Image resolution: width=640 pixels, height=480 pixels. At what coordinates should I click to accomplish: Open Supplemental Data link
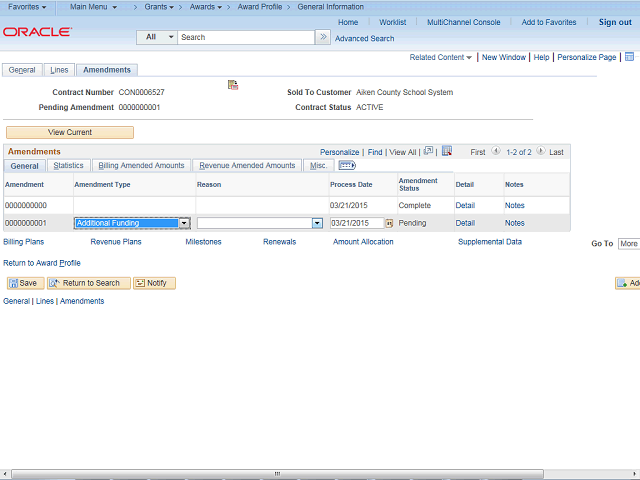tap(490, 242)
